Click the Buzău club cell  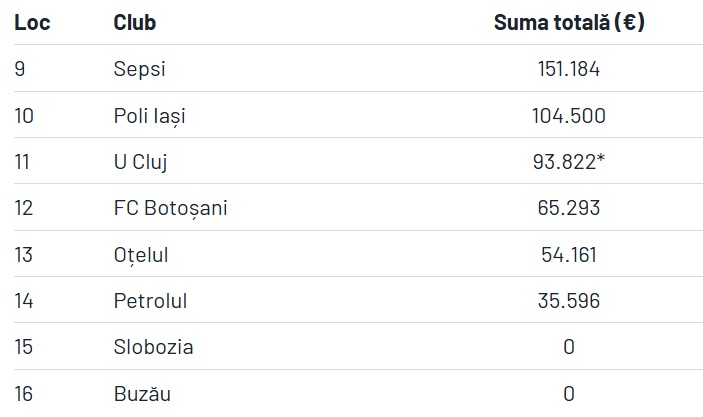tap(142, 394)
